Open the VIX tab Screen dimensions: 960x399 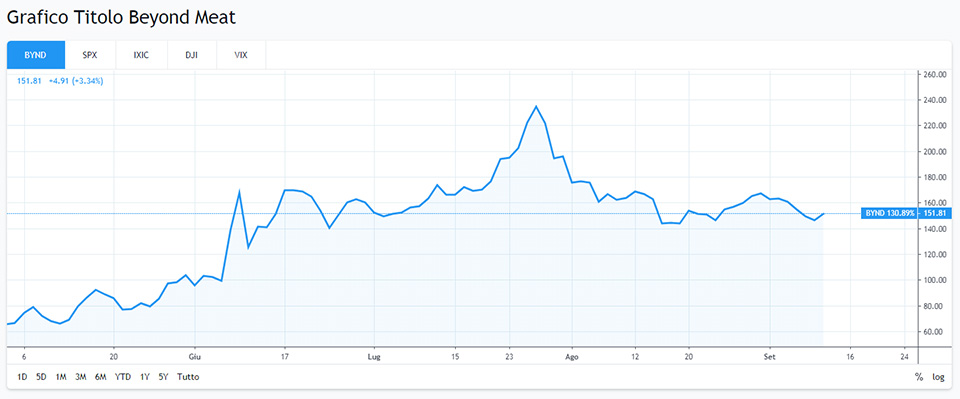(x=241, y=54)
